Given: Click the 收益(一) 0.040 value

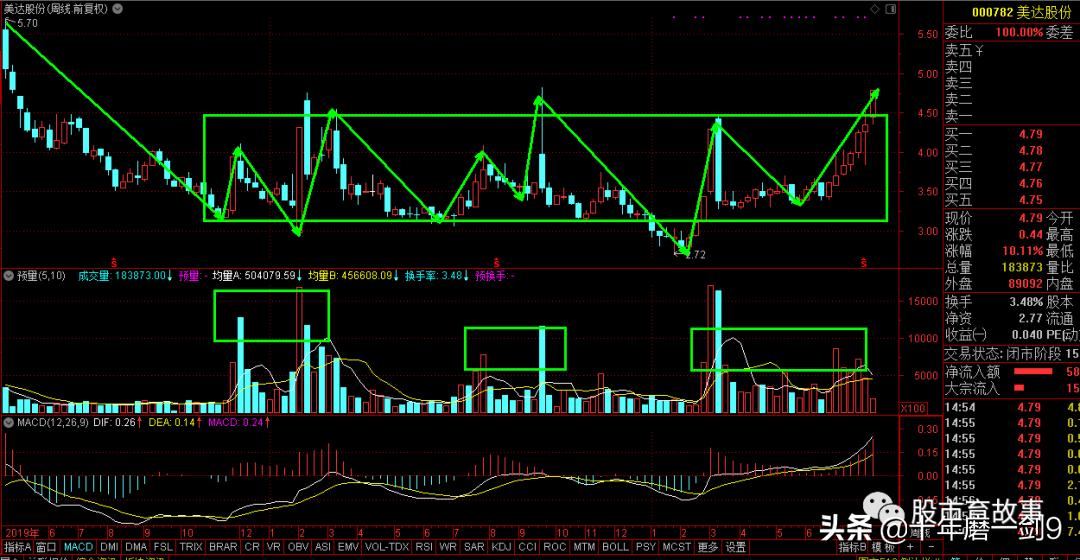Looking at the screenshot, I should tap(1028, 335).
